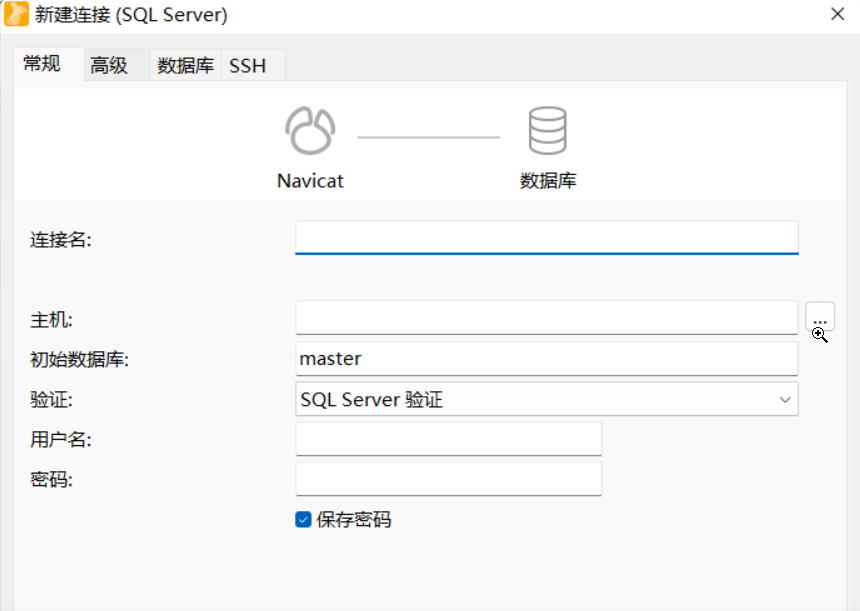Viewport: 860px width, 611px height.
Task: Click the dropdown chevron beside SQL Server 验证
Action: tap(785, 400)
